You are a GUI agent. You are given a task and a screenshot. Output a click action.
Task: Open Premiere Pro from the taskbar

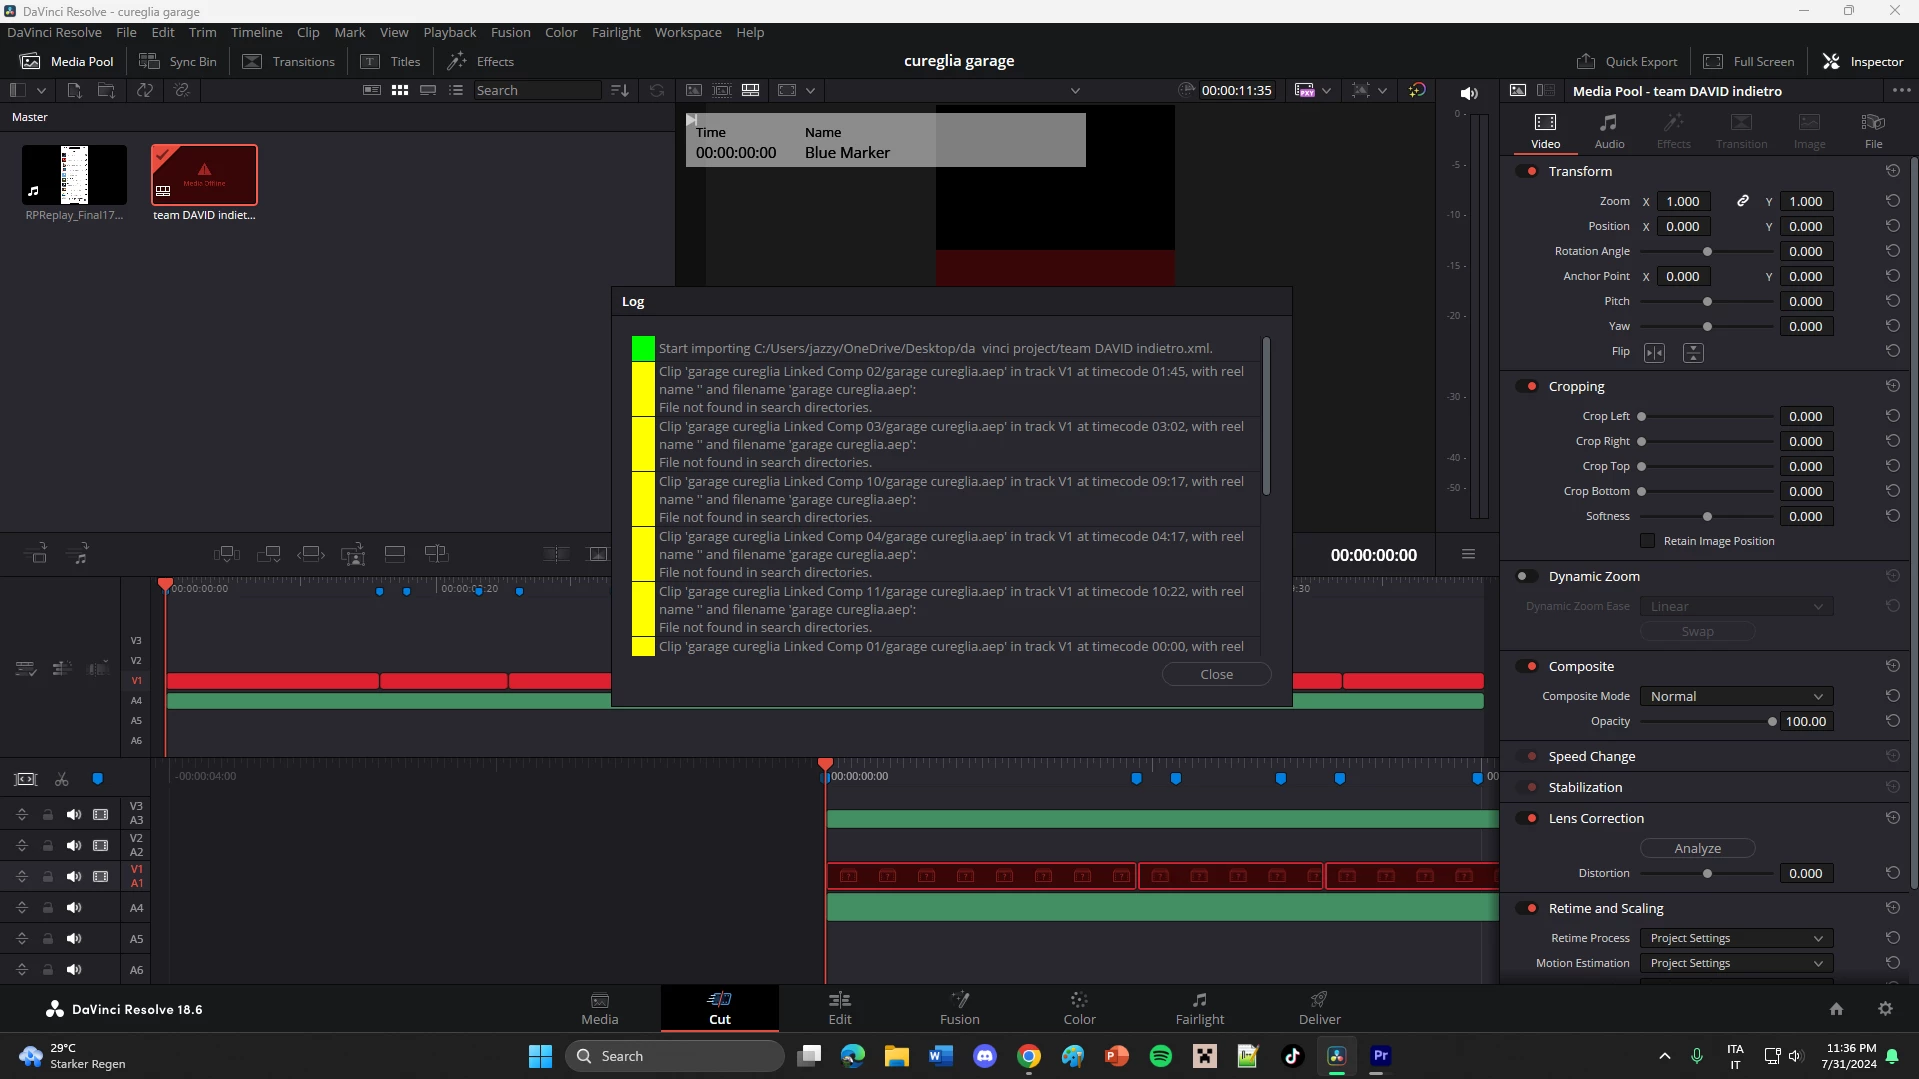click(x=1380, y=1056)
